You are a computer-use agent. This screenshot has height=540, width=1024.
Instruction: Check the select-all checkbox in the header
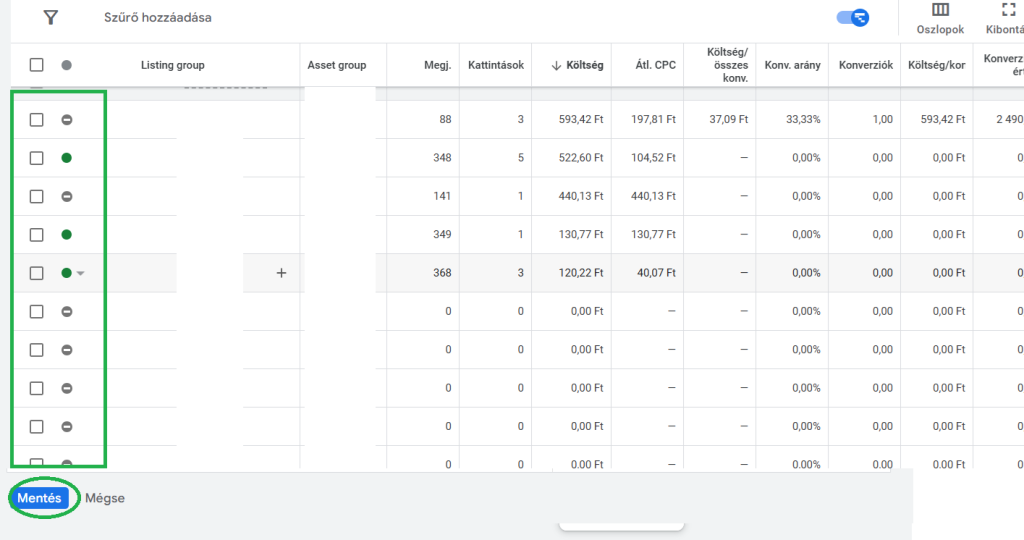[37, 65]
